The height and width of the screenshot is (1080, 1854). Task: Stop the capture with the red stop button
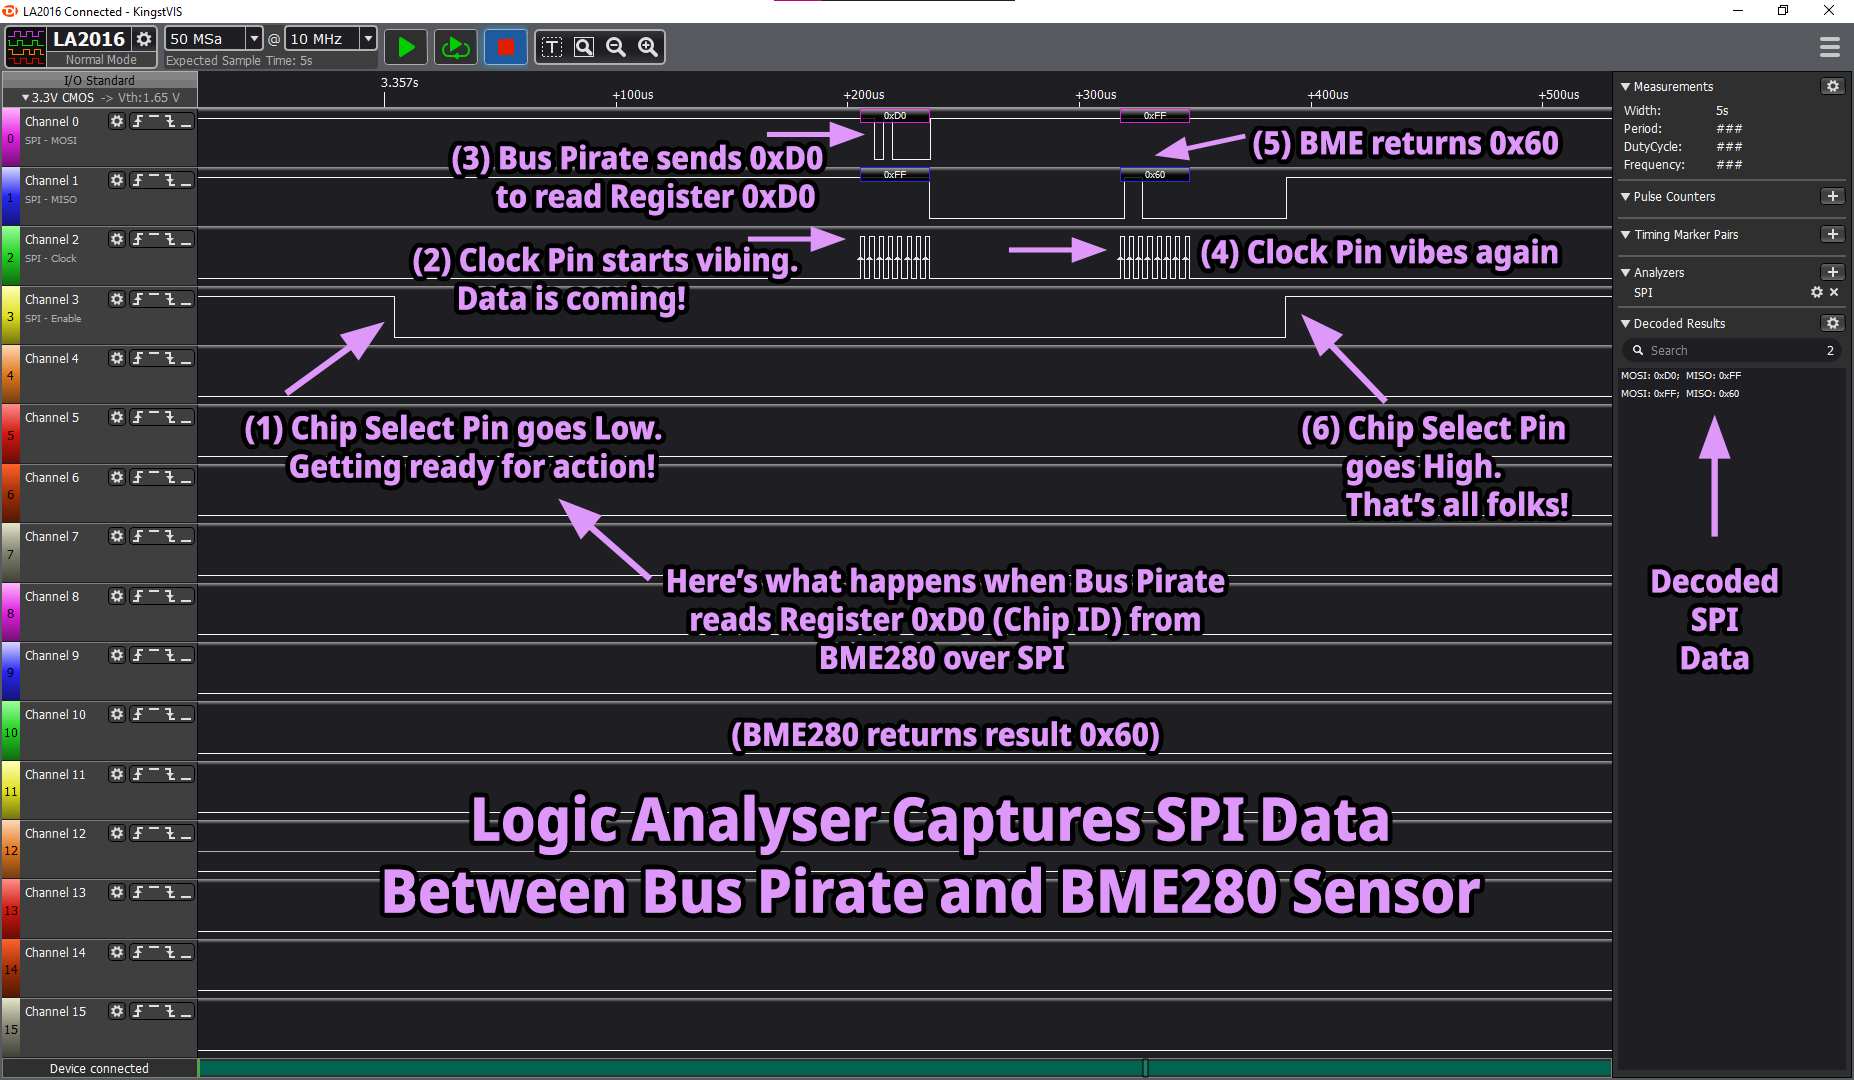(x=505, y=47)
